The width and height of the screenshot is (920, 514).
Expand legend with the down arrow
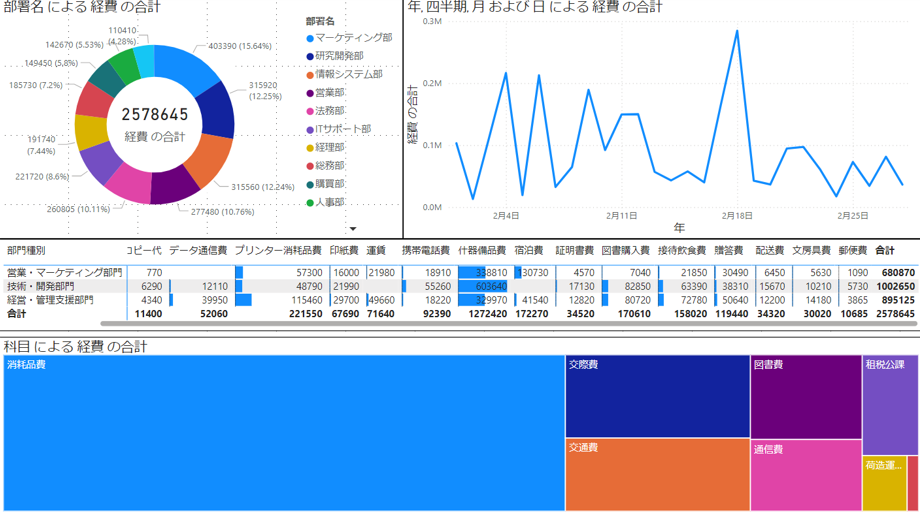coord(353,229)
